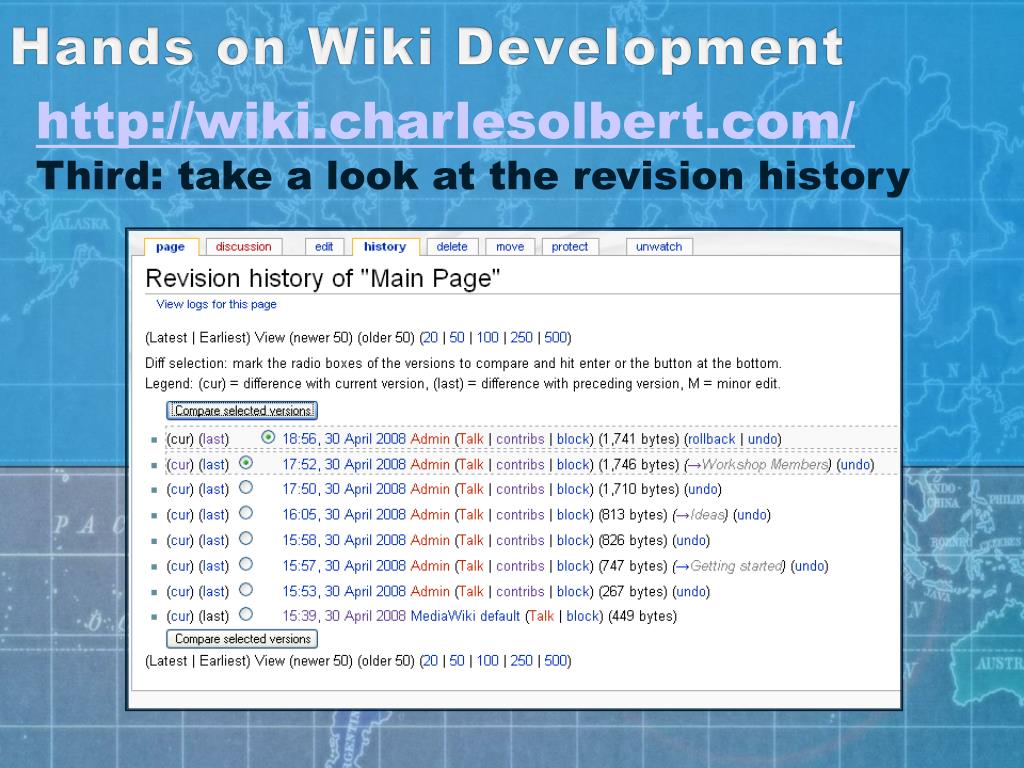Click rollback on the 18:56 revision
Screen dimensions: 1024x768
click(x=712, y=439)
